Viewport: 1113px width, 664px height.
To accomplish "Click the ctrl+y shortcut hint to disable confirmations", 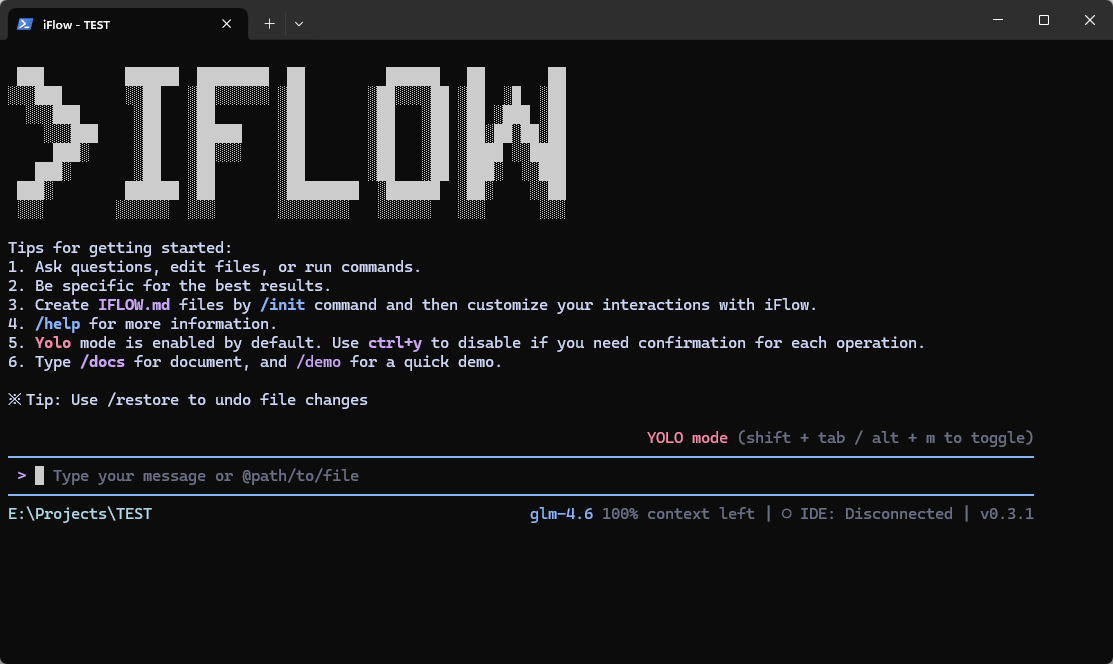I will click(x=394, y=342).
